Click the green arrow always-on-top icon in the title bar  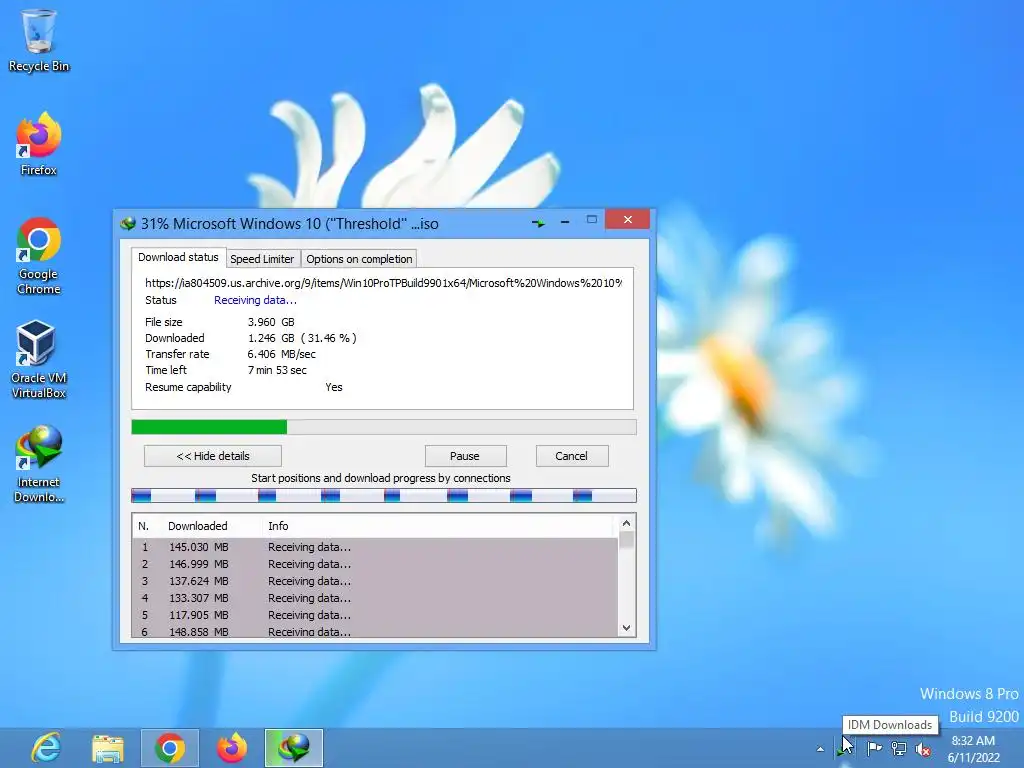click(x=538, y=223)
